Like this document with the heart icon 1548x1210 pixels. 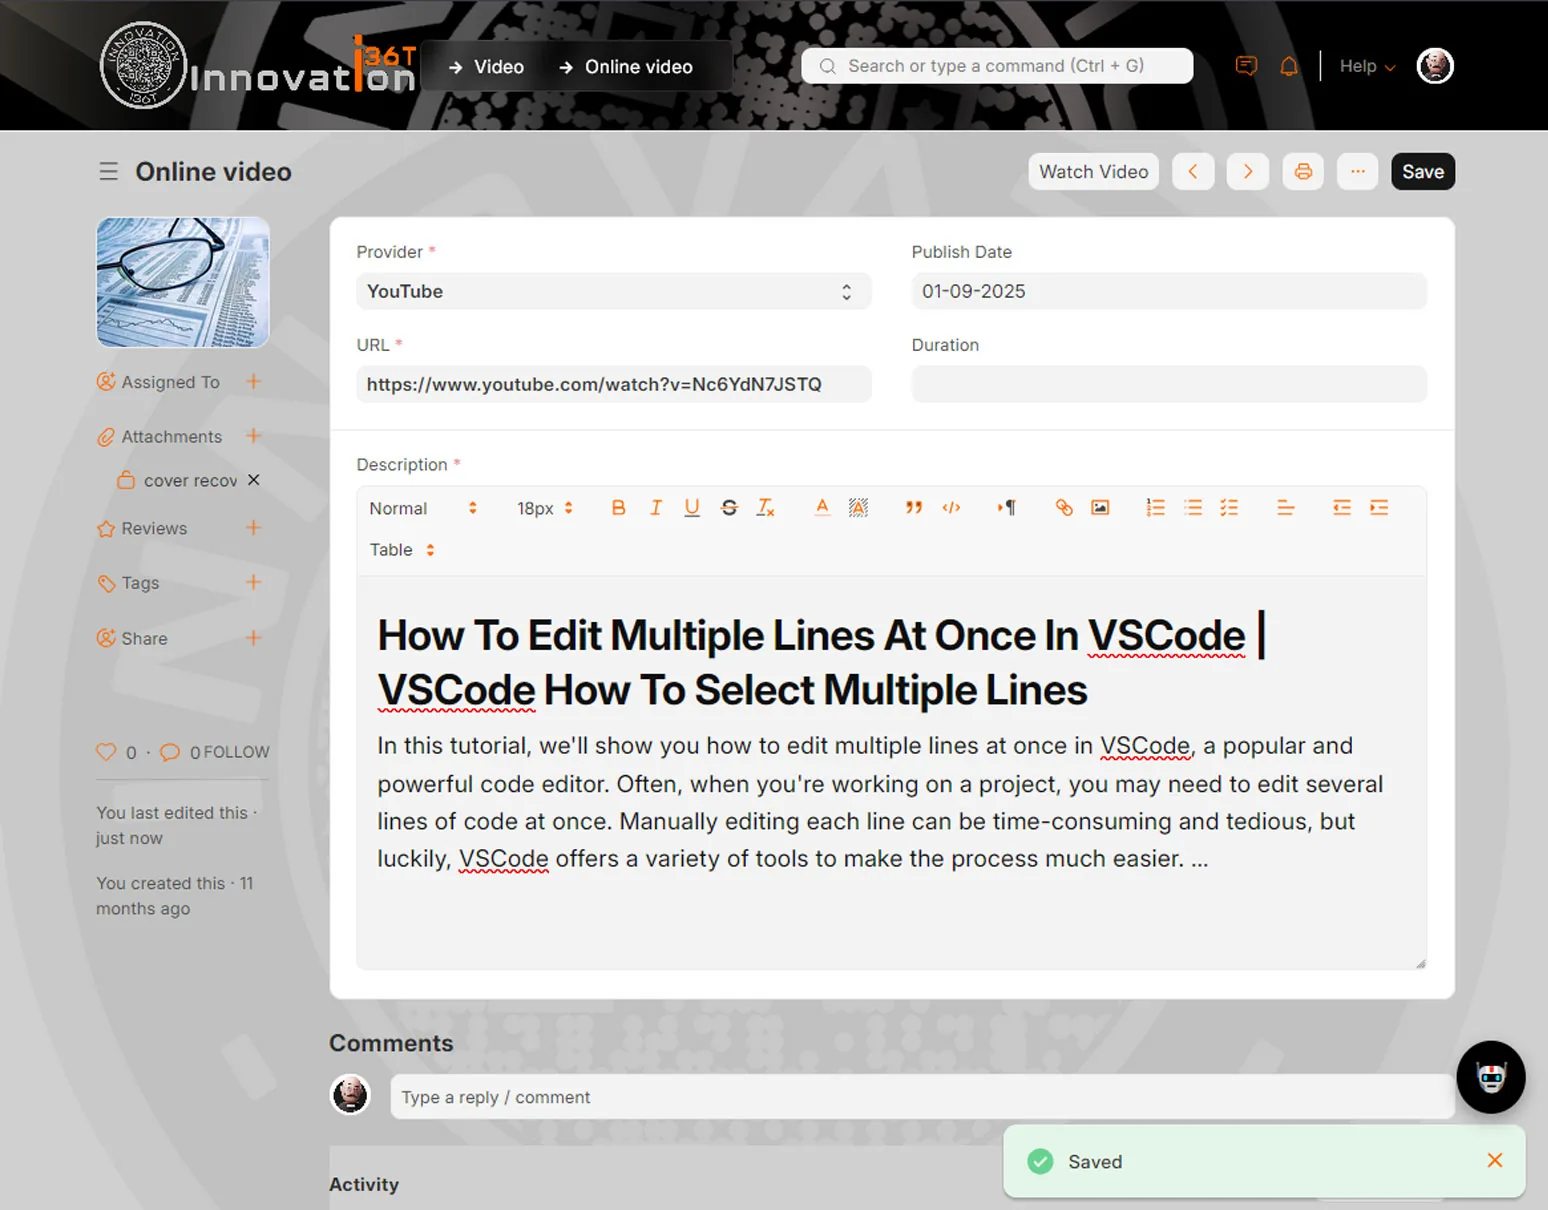click(106, 751)
